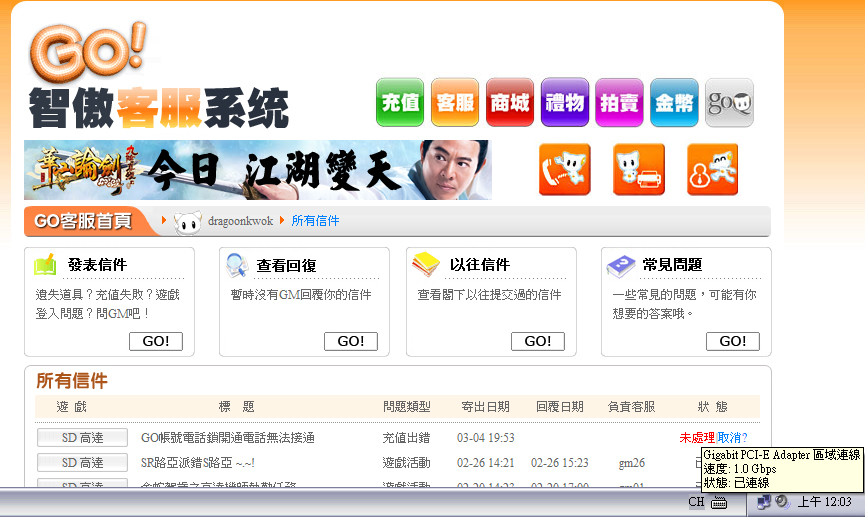
Task: Click GO! under 查看回復
Action: (351, 341)
